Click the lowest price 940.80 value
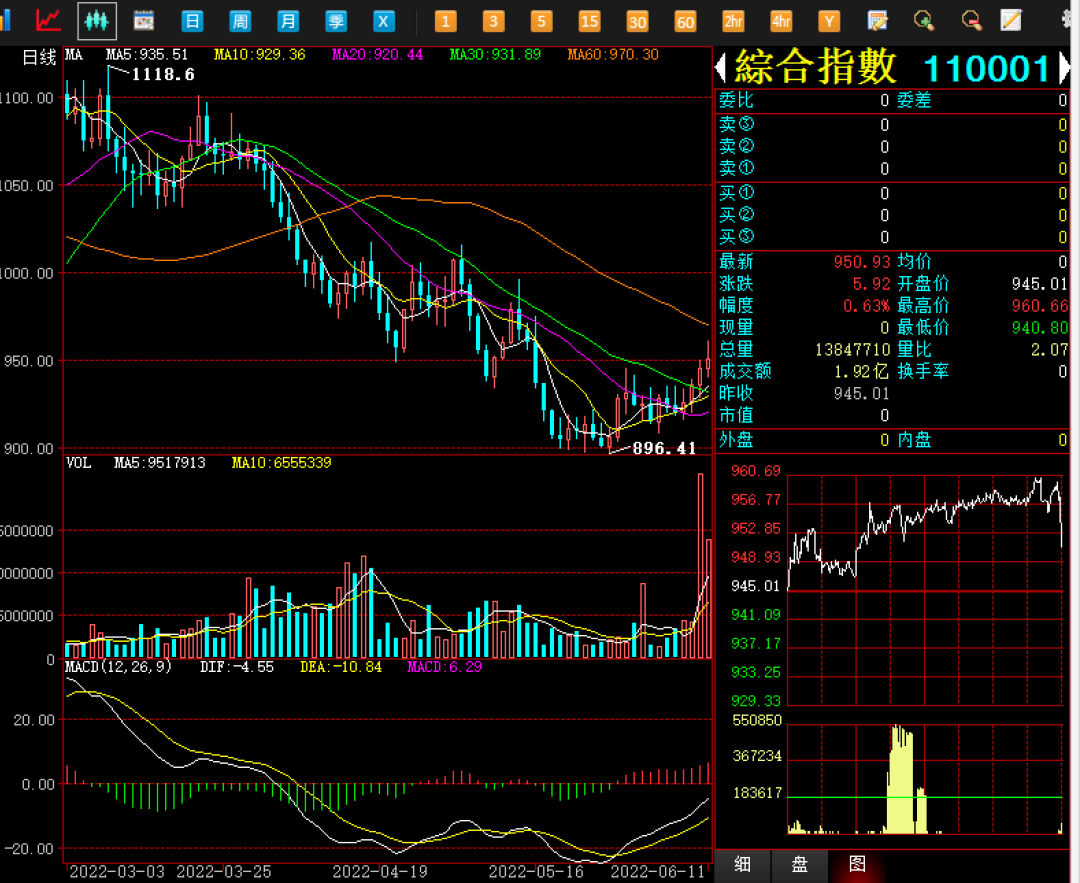The image size is (1080, 883). coord(1039,328)
